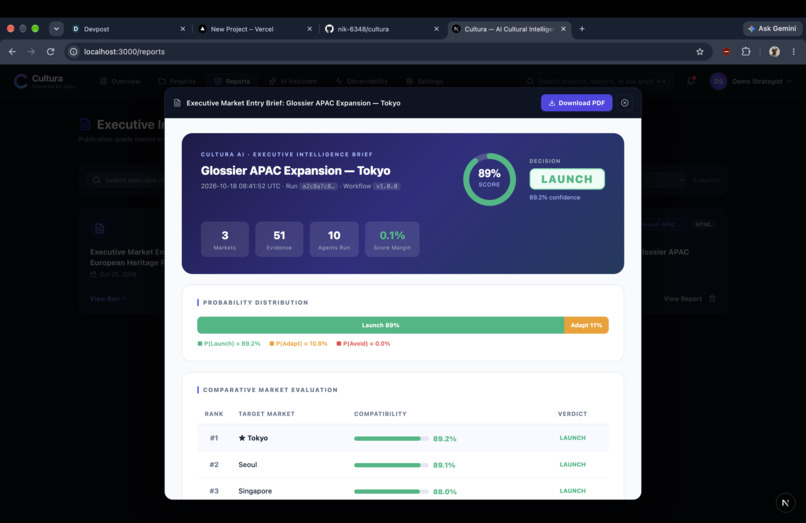Open the Next.js dev tools indicator
The width and height of the screenshot is (806, 523).
click(785, 503)
